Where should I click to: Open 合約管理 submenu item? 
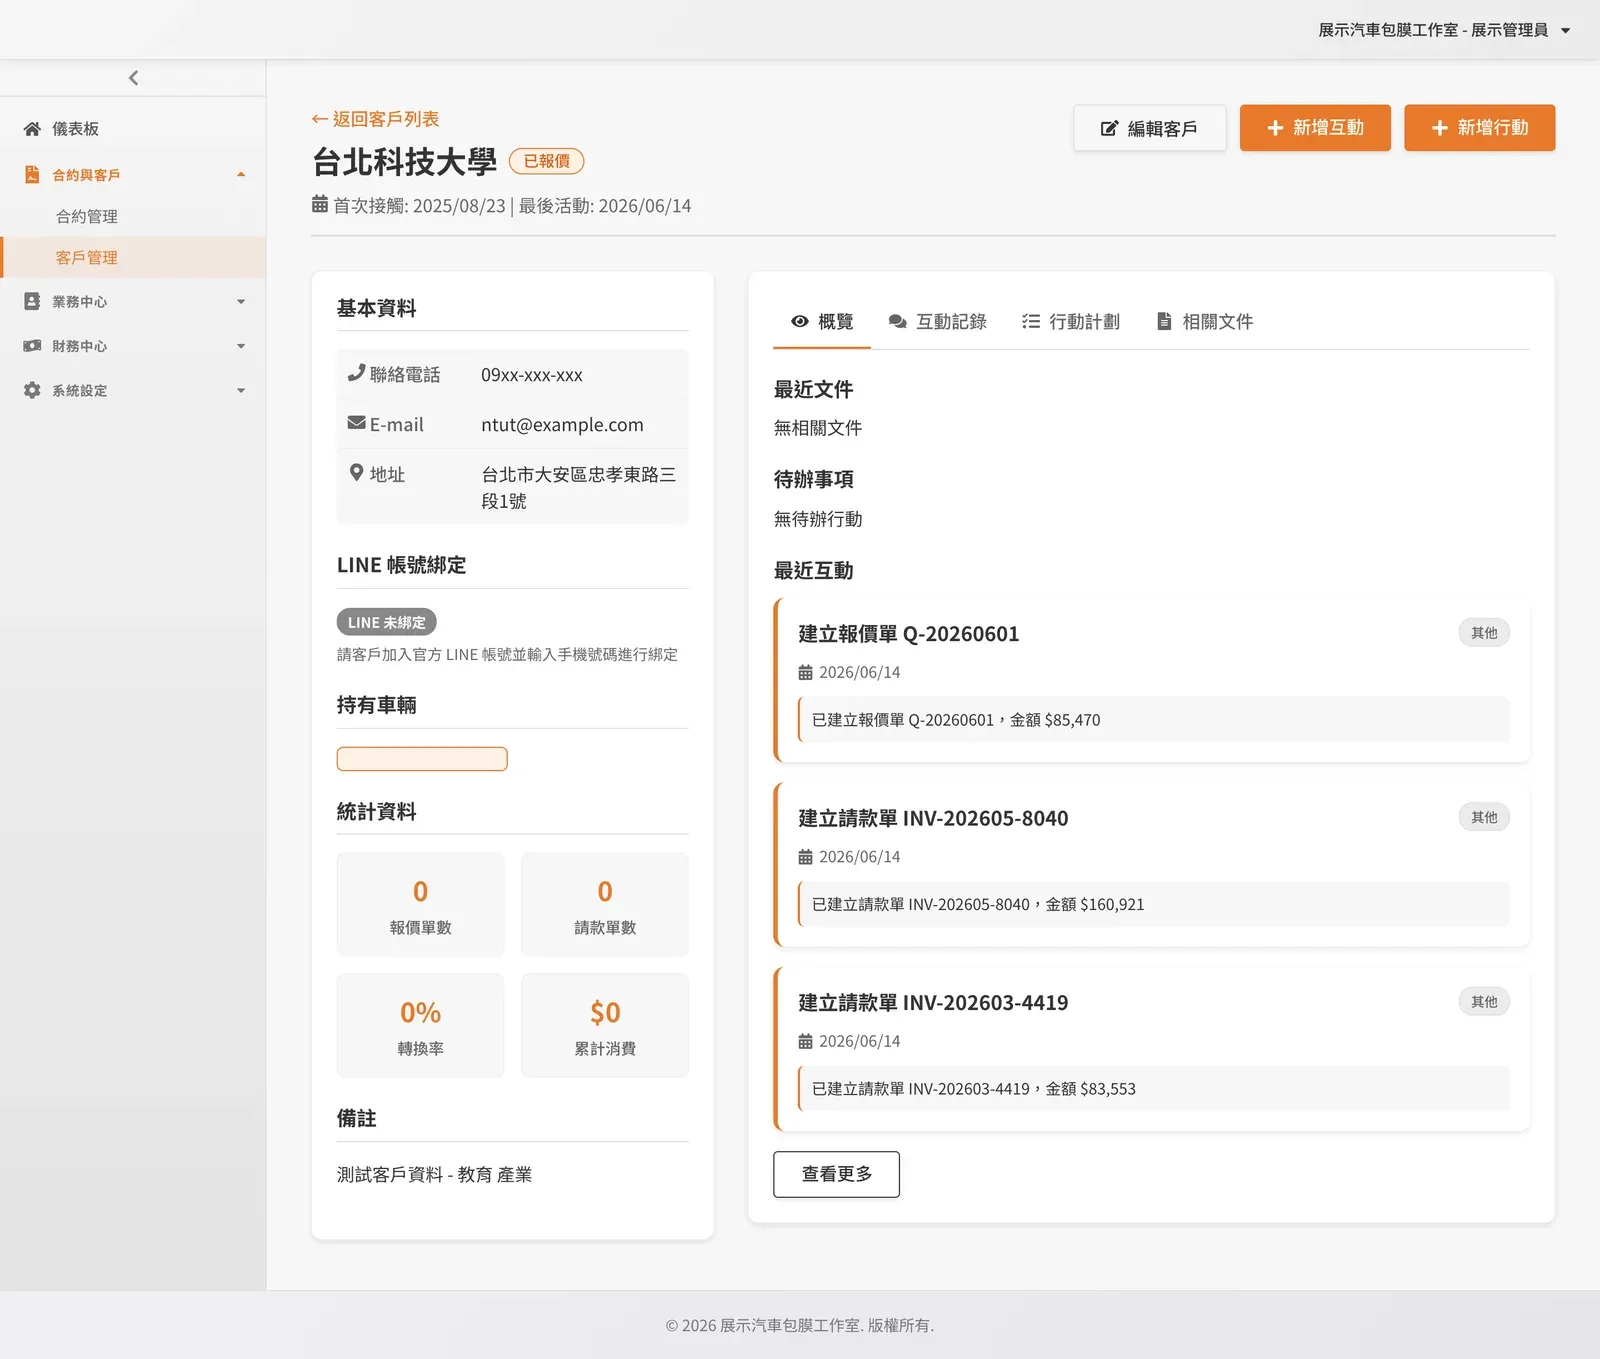click(x=133, y=216)
